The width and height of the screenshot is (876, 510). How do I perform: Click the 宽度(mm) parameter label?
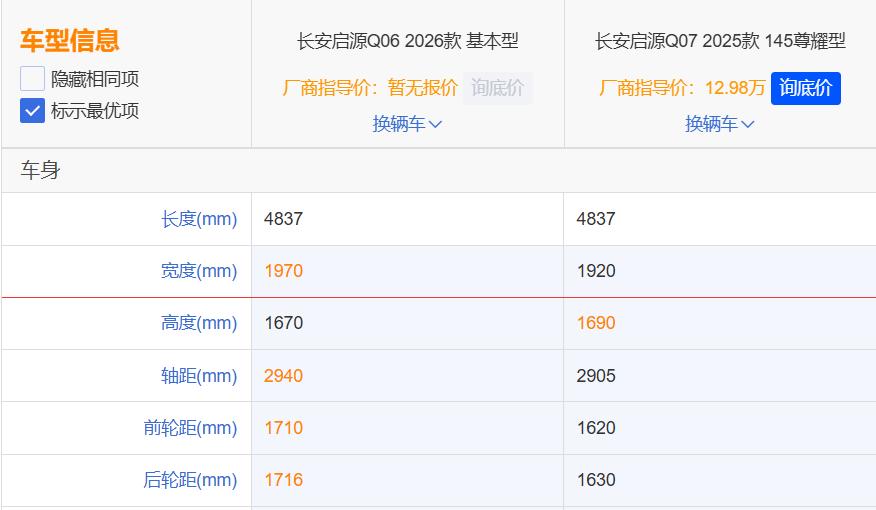pos(199,271)
